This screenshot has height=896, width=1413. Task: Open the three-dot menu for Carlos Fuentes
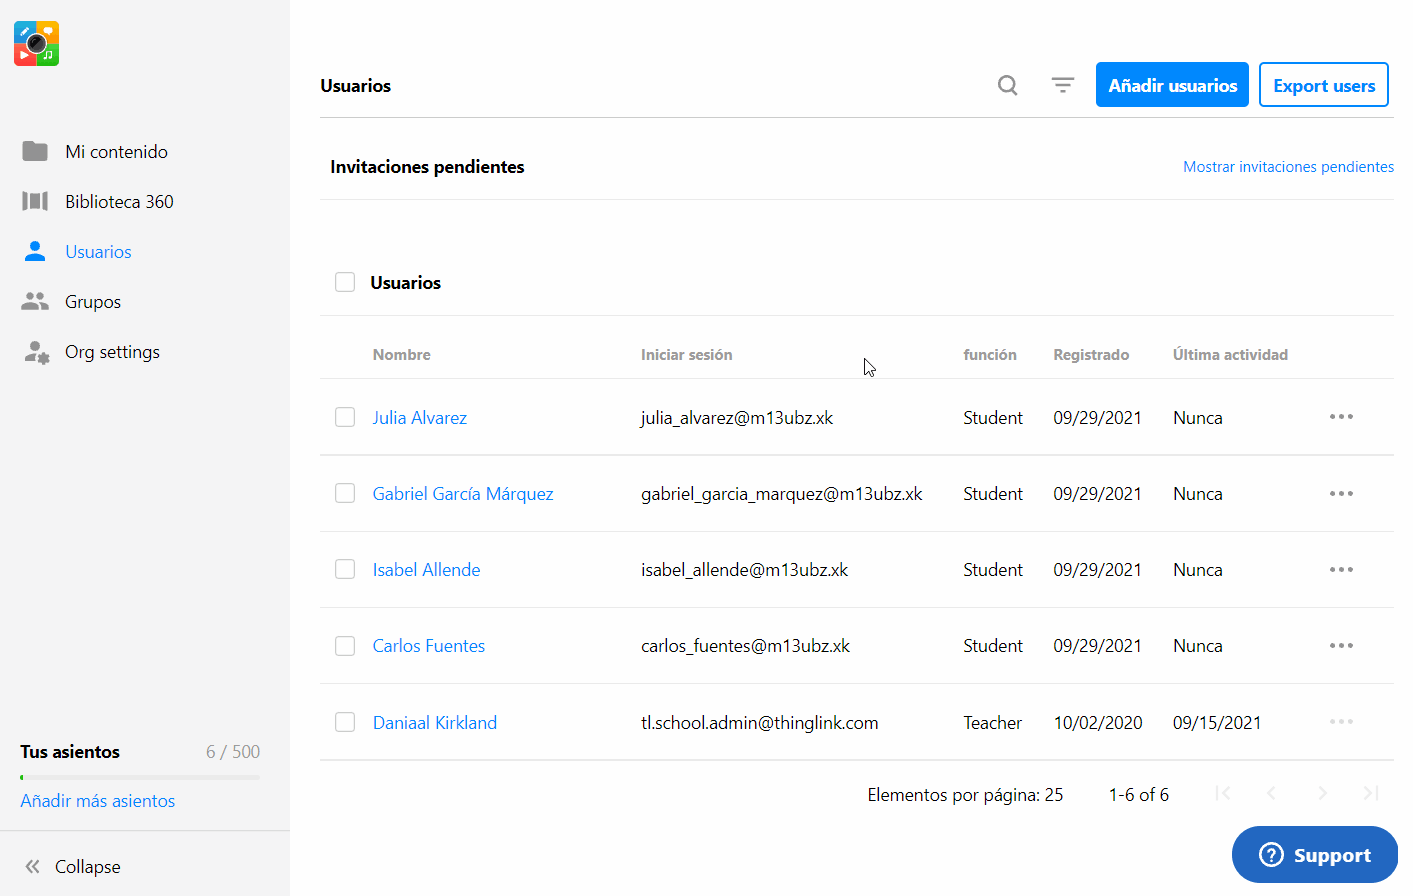coord(1341,645)
